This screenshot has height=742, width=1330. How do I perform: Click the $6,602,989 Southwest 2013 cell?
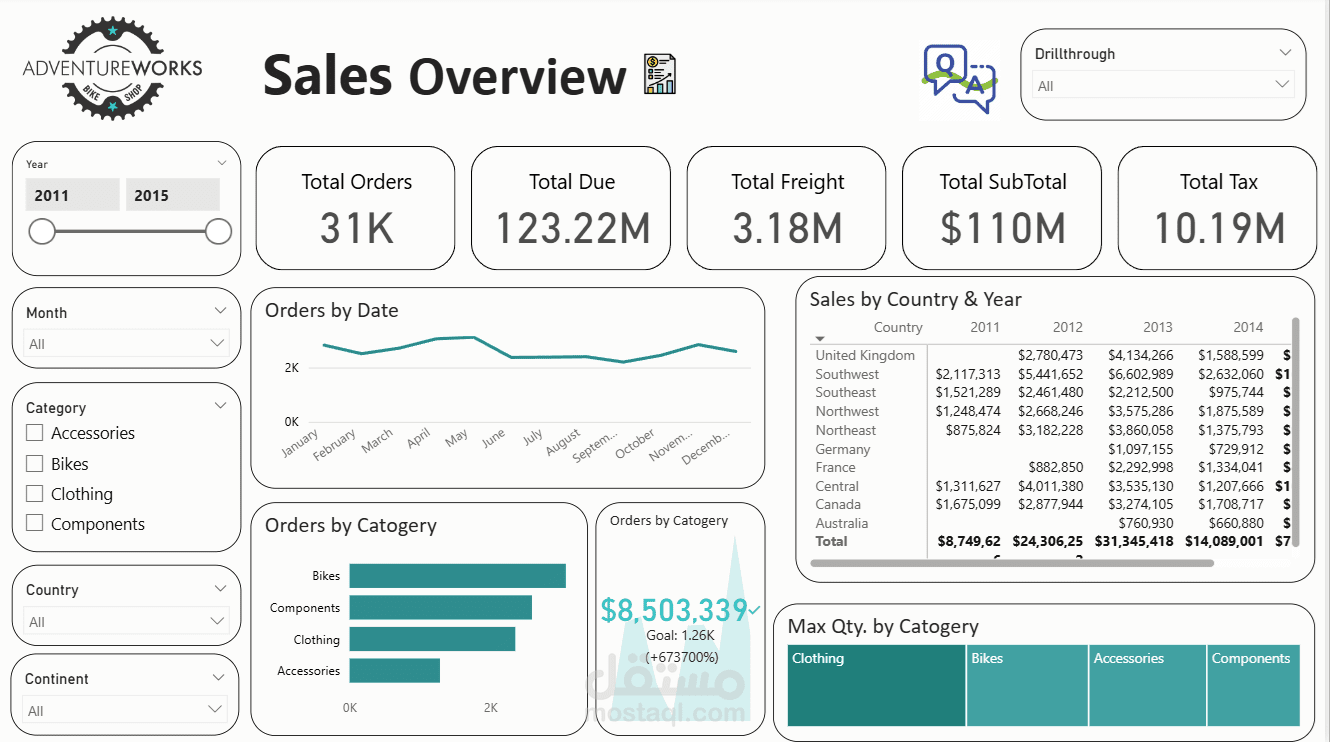point(1141,374)
